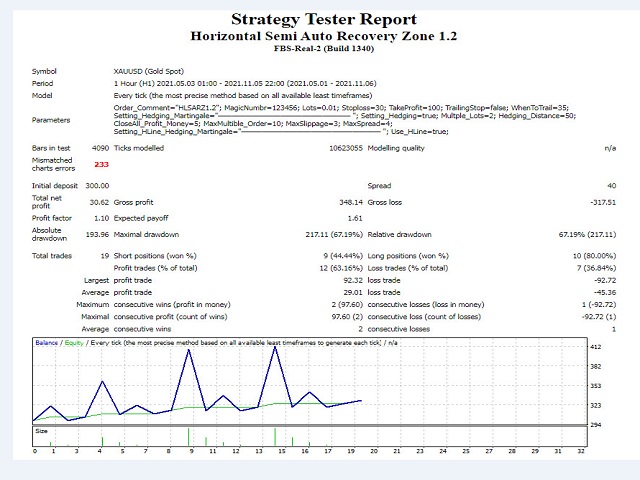Click the 'Ticks modelled' label
640x480 pixels.
pos(139,148)
